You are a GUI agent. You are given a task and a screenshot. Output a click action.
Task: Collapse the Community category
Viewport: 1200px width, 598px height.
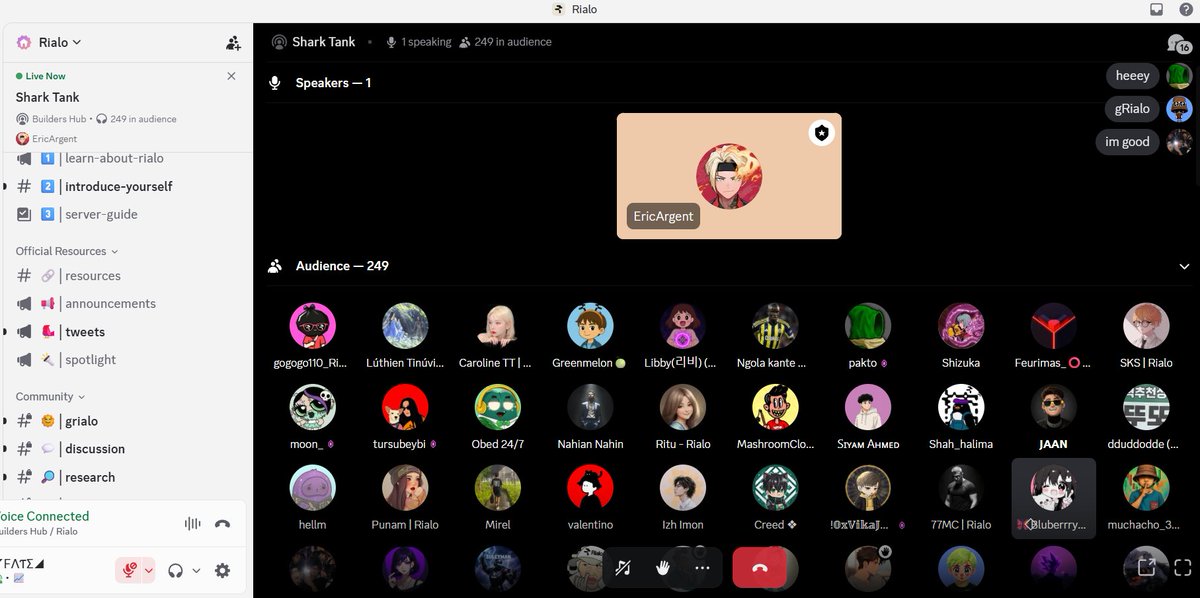click(x=50, y=396)
